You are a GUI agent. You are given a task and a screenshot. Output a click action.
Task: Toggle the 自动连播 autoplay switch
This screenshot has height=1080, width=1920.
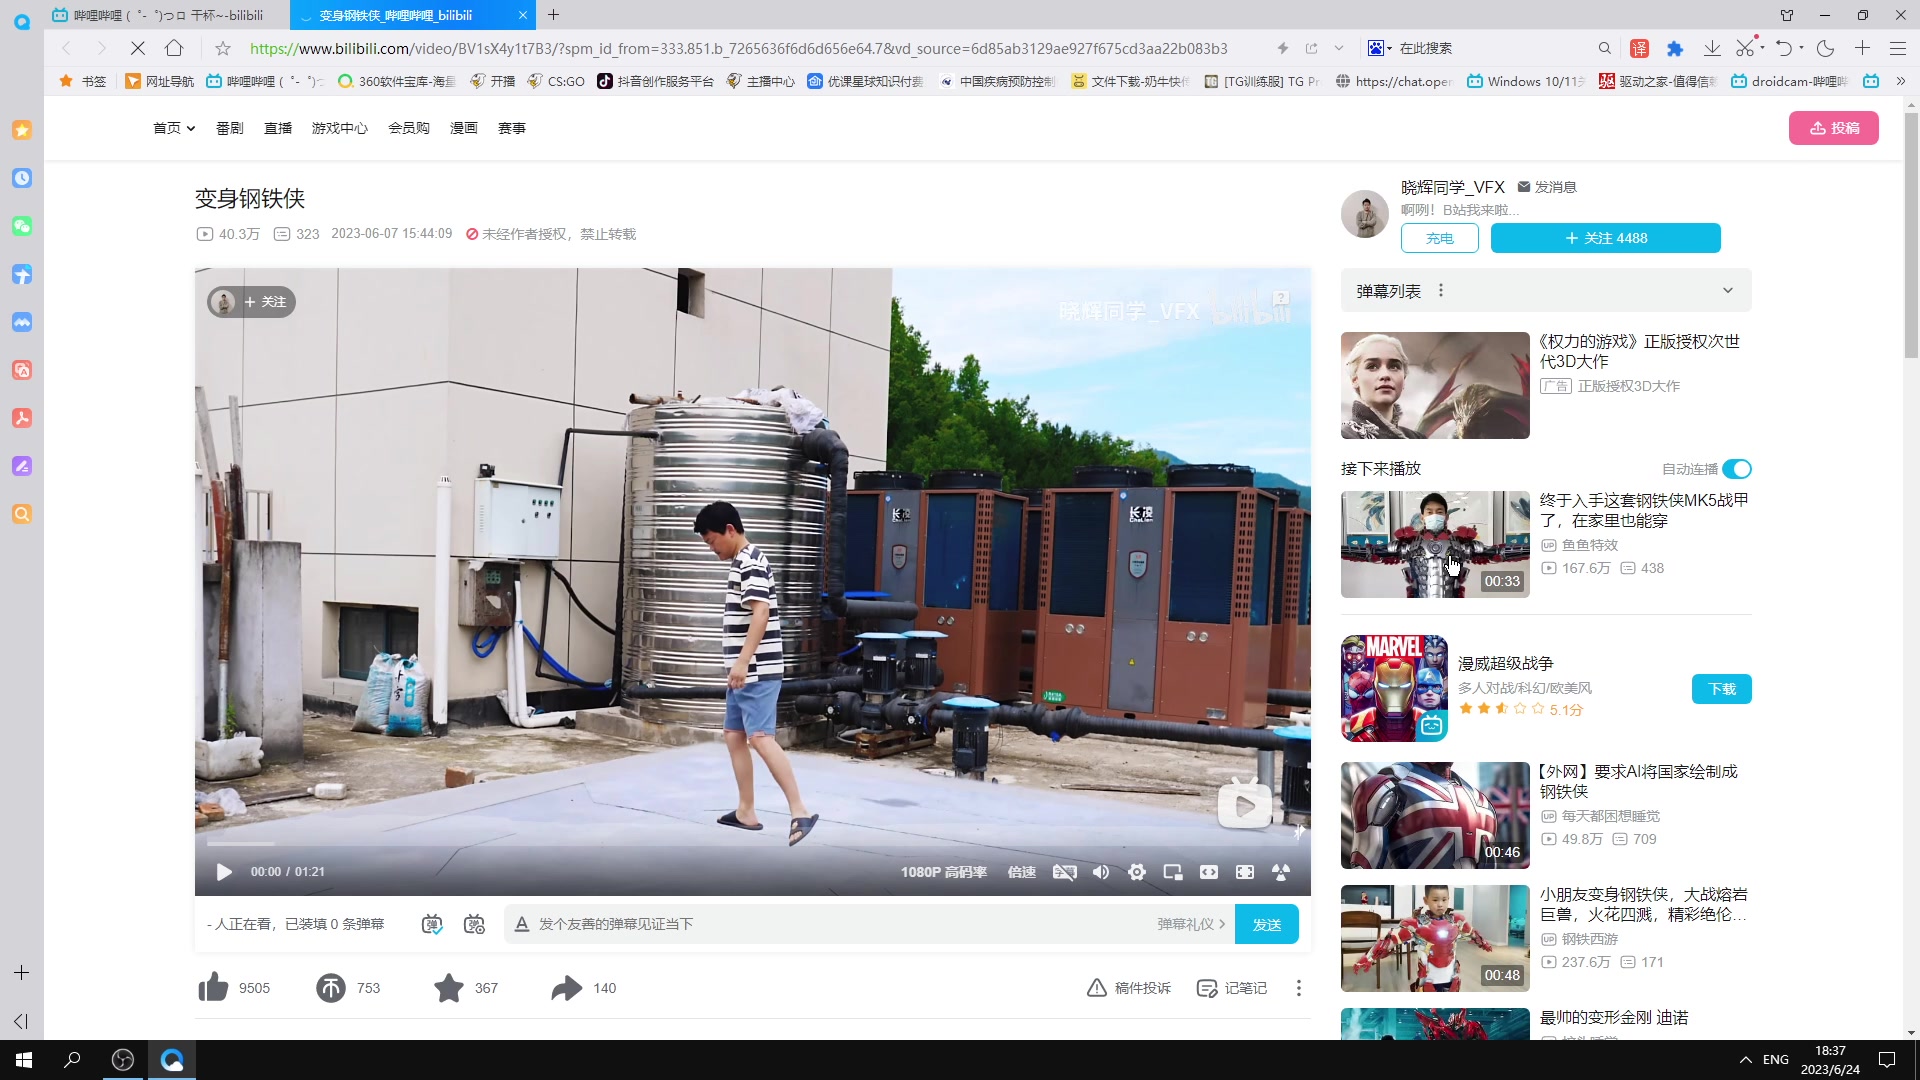click(x=1737, y=469)
